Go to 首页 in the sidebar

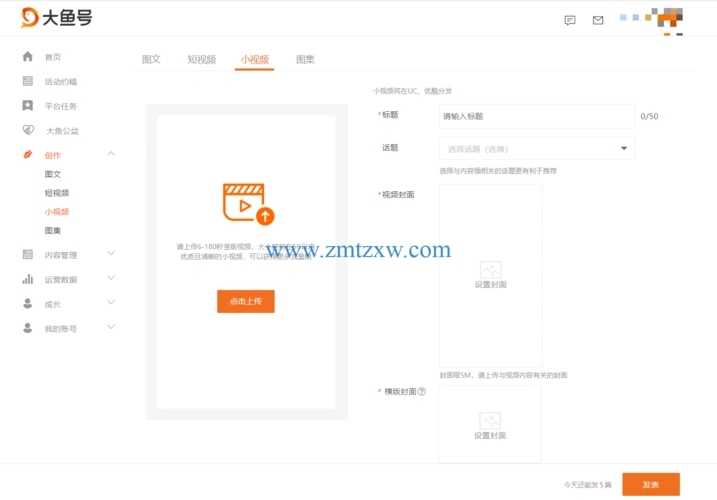(x=53, y=57)
